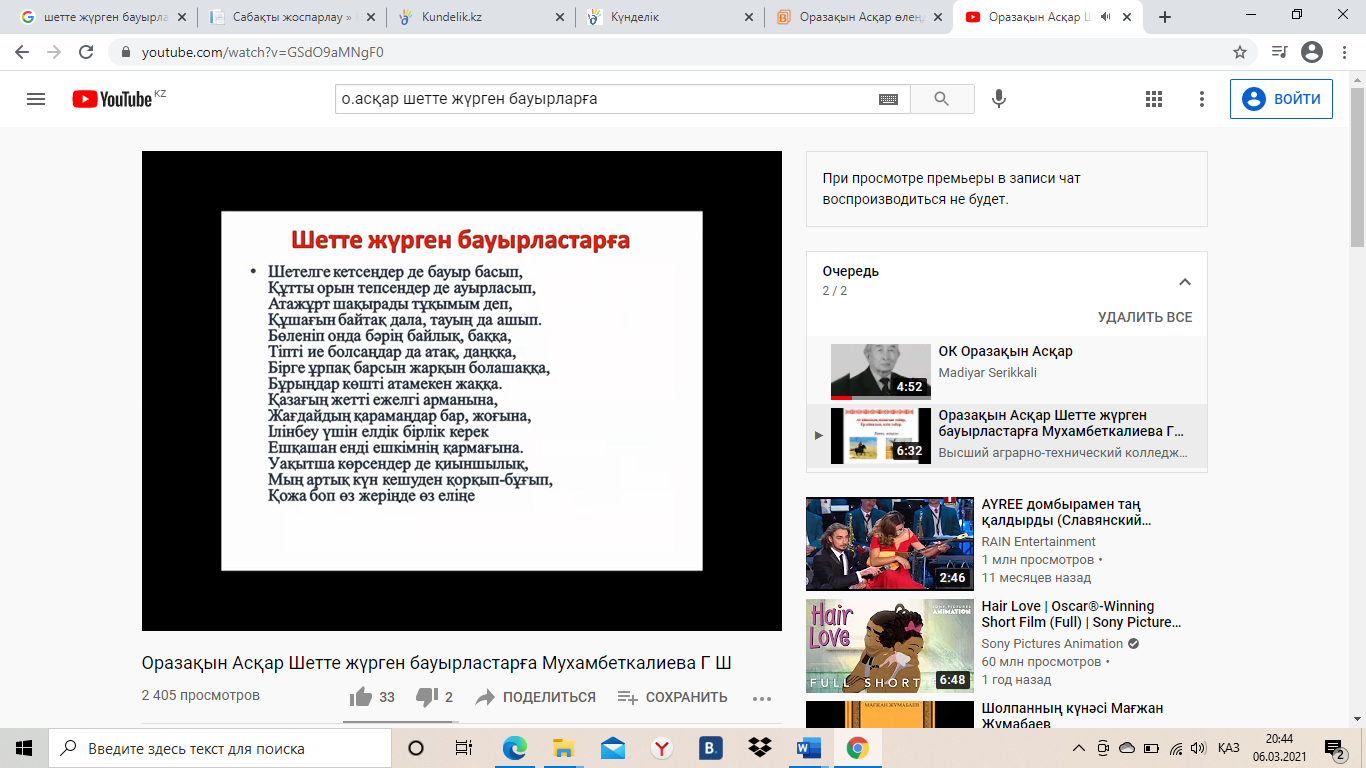
Task: Dislike the video with thumbs down
Action: [x=427, y=697]
